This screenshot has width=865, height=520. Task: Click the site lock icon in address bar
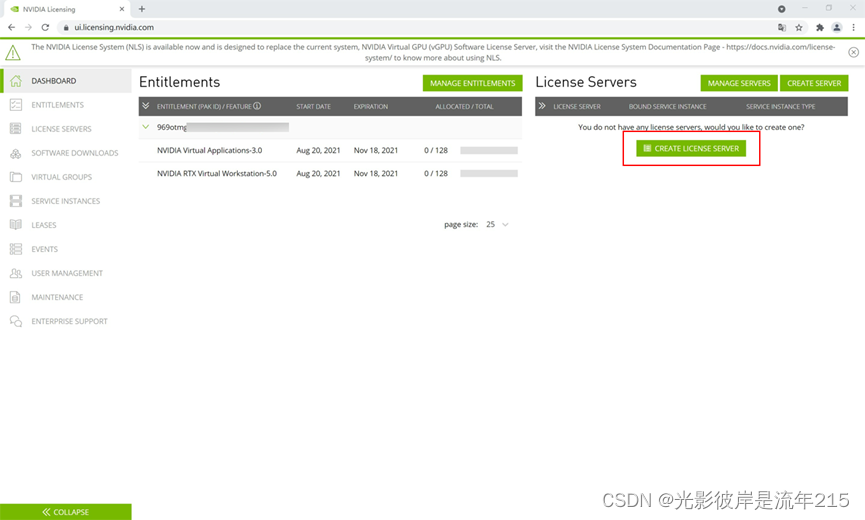pyautogui.click(x=66, y=28)
